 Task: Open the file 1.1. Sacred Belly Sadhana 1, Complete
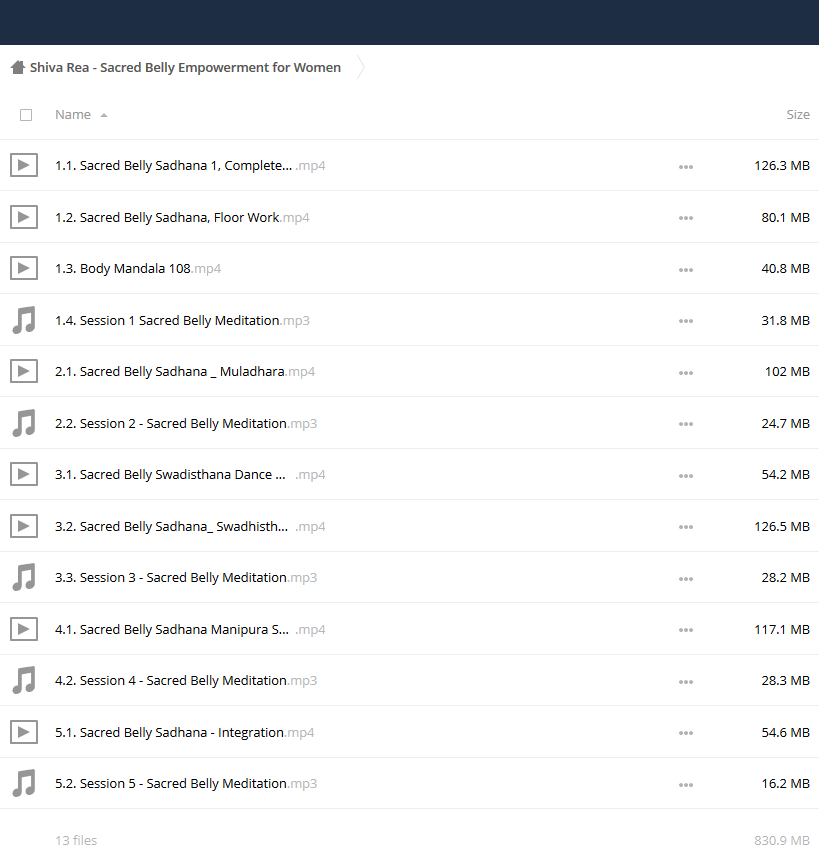190,165
